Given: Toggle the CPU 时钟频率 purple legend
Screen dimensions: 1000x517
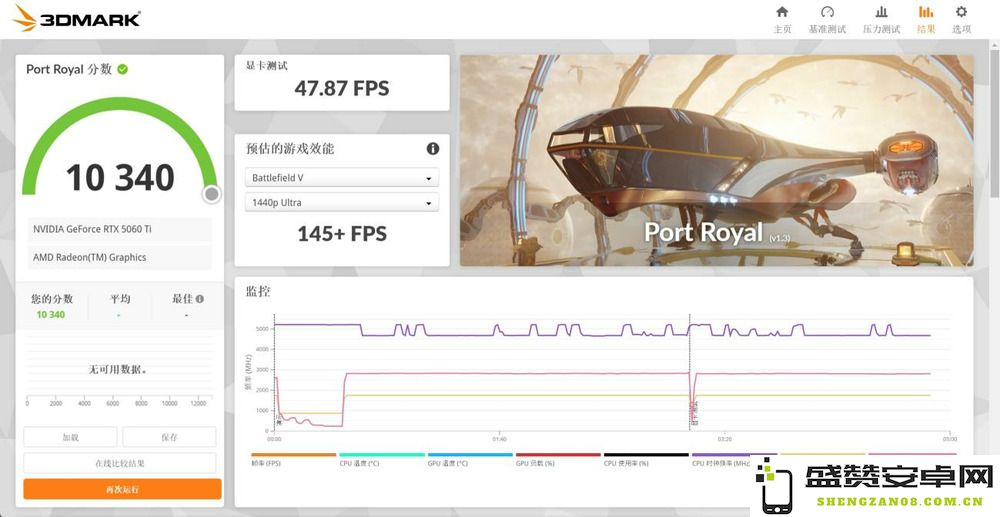Looking at the screenshot, I should click(x=733, y=459).
